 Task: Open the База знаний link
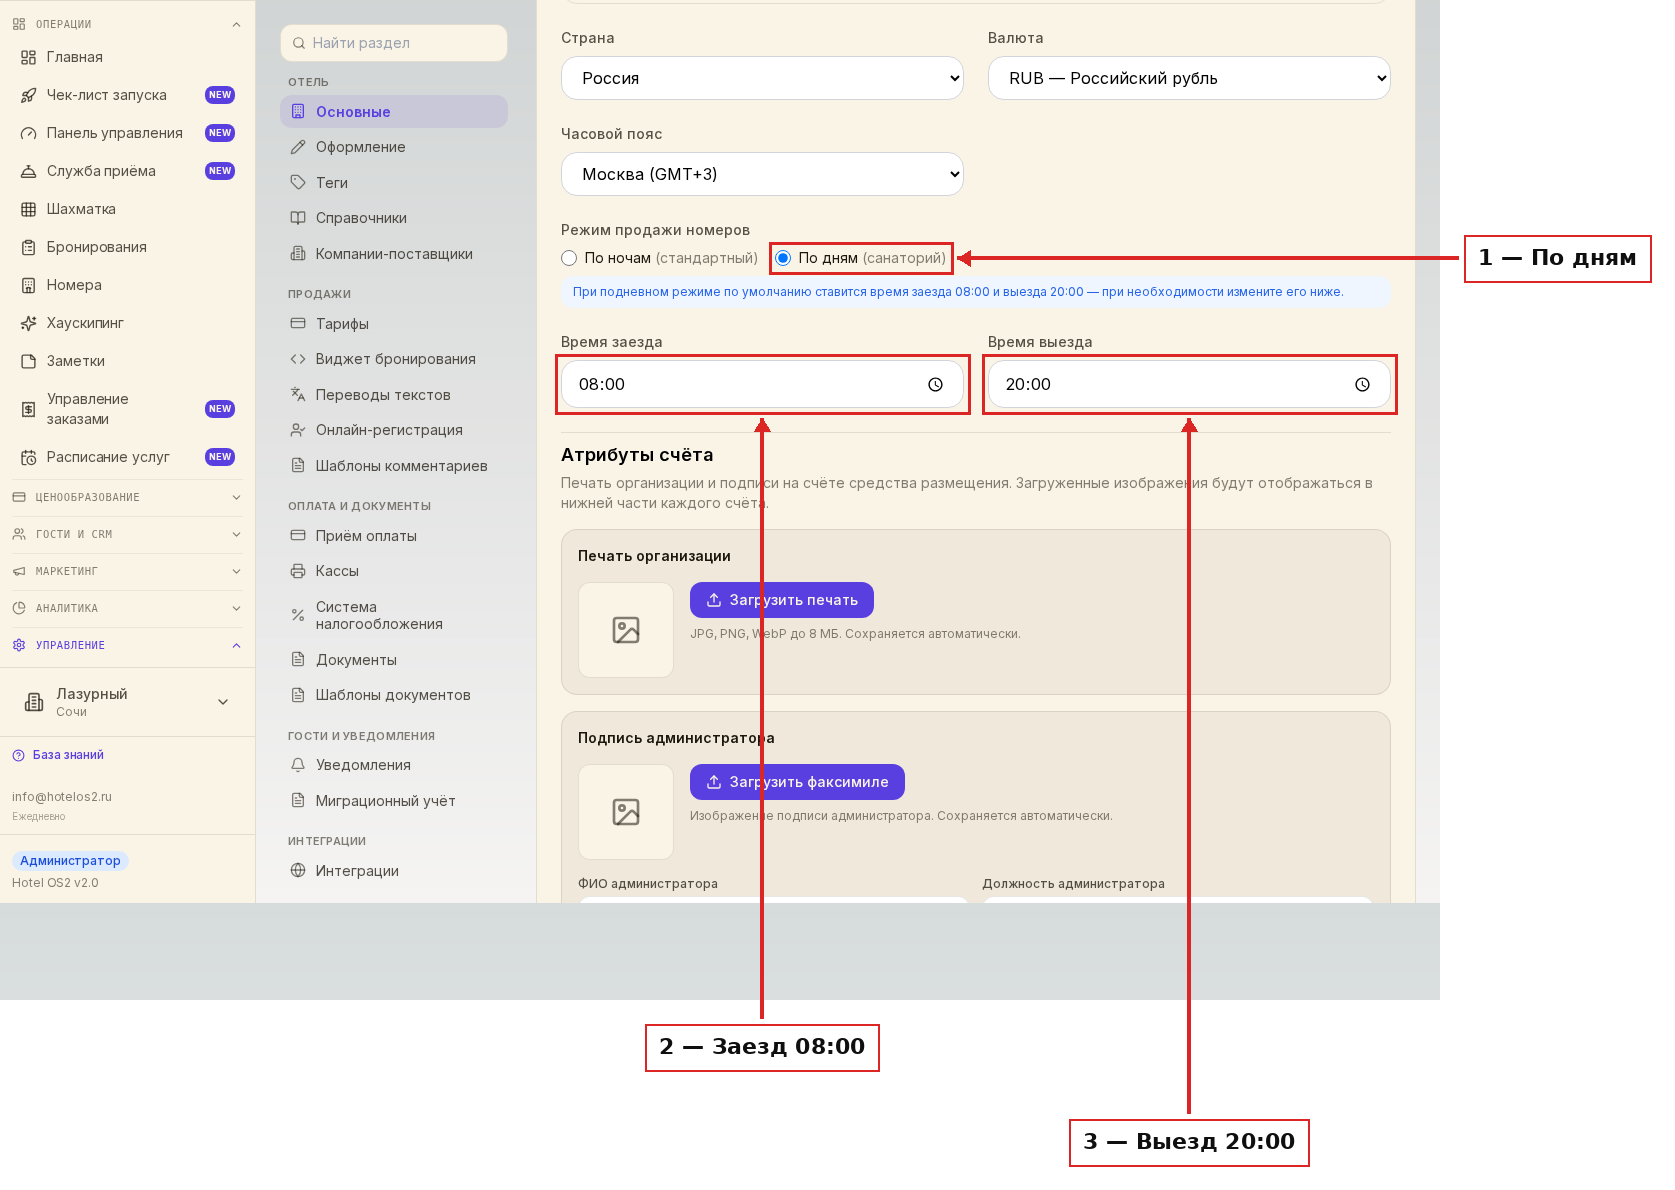coord(58,755)
